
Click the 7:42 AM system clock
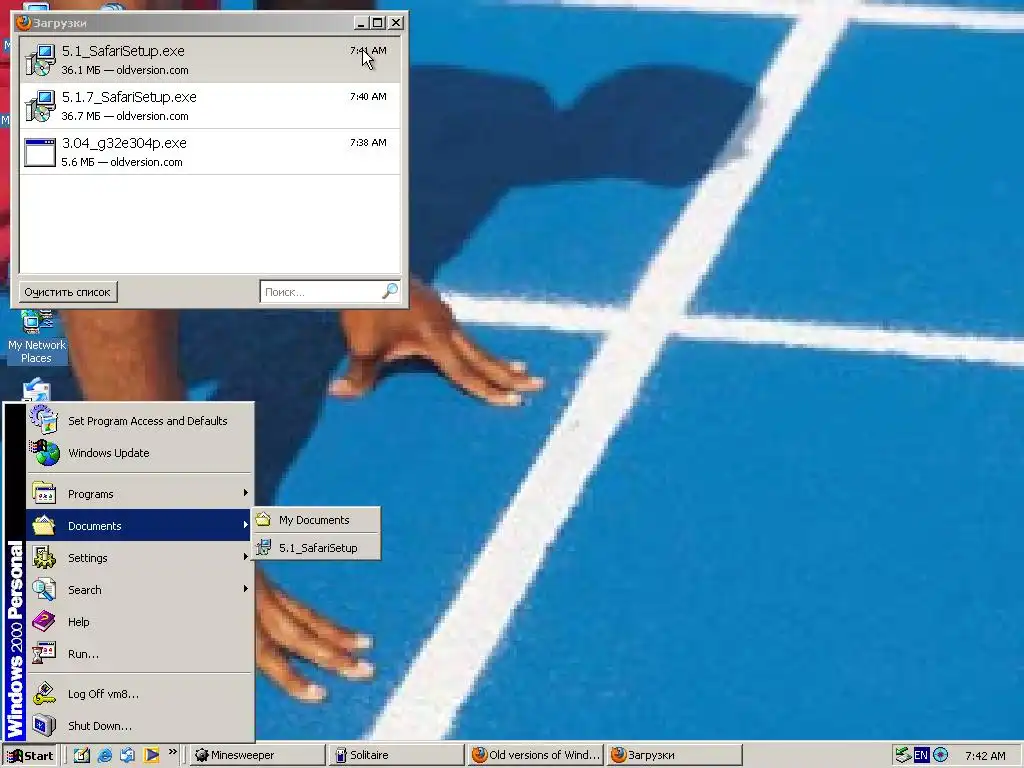[x=985, y=756]
